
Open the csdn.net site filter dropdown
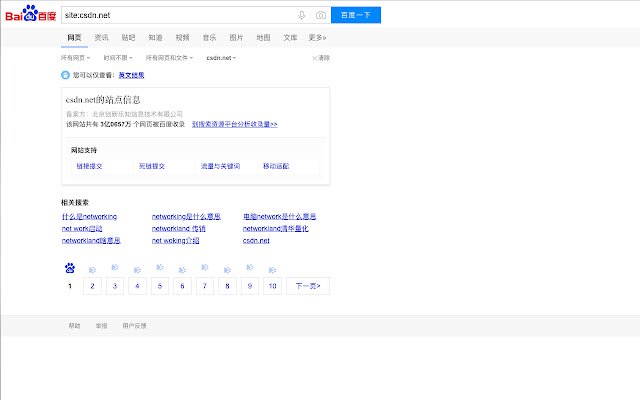221,58
